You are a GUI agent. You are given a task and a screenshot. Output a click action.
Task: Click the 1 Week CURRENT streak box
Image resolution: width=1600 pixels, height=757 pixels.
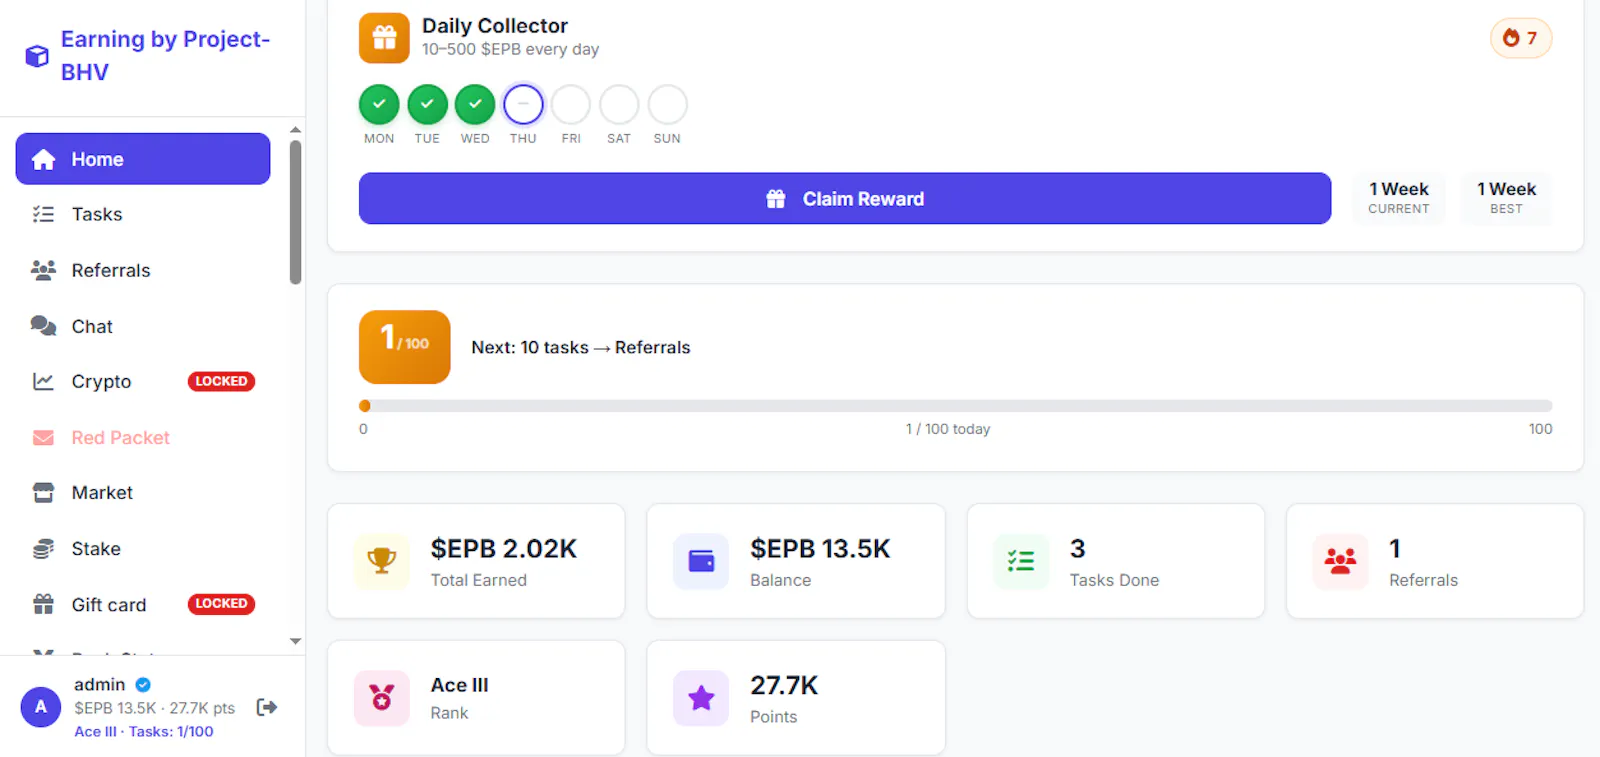(x=1398, y=197)
